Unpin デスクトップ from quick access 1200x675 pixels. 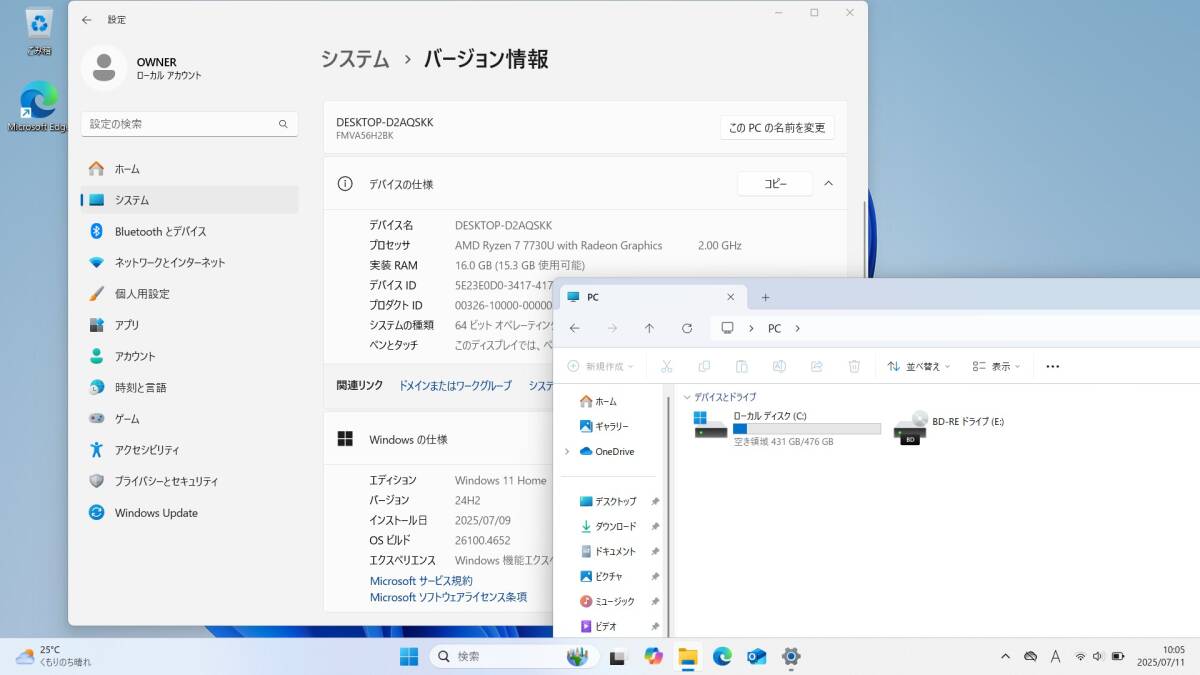tap(655, 501)
